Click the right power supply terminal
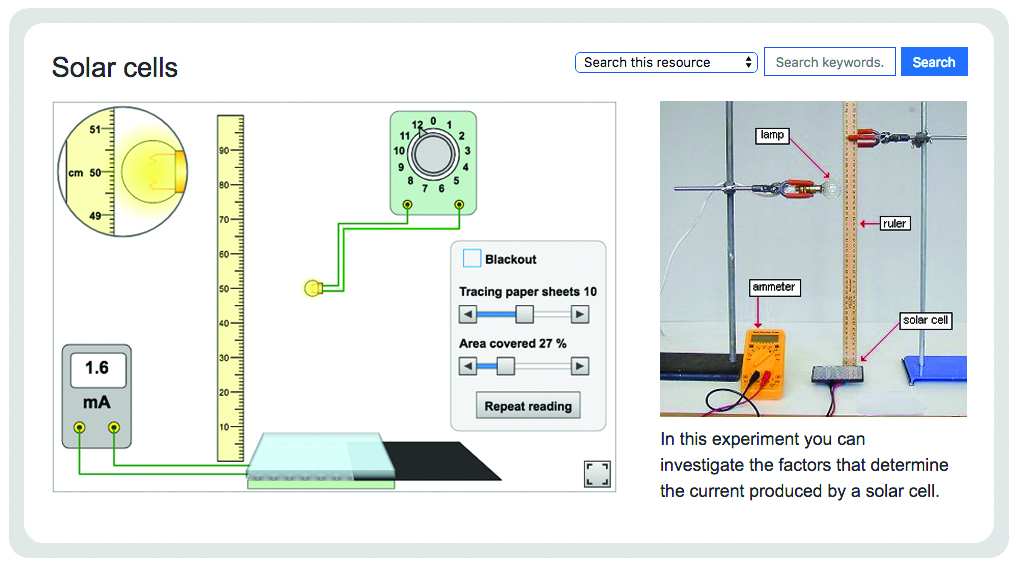 pos(459,205)
